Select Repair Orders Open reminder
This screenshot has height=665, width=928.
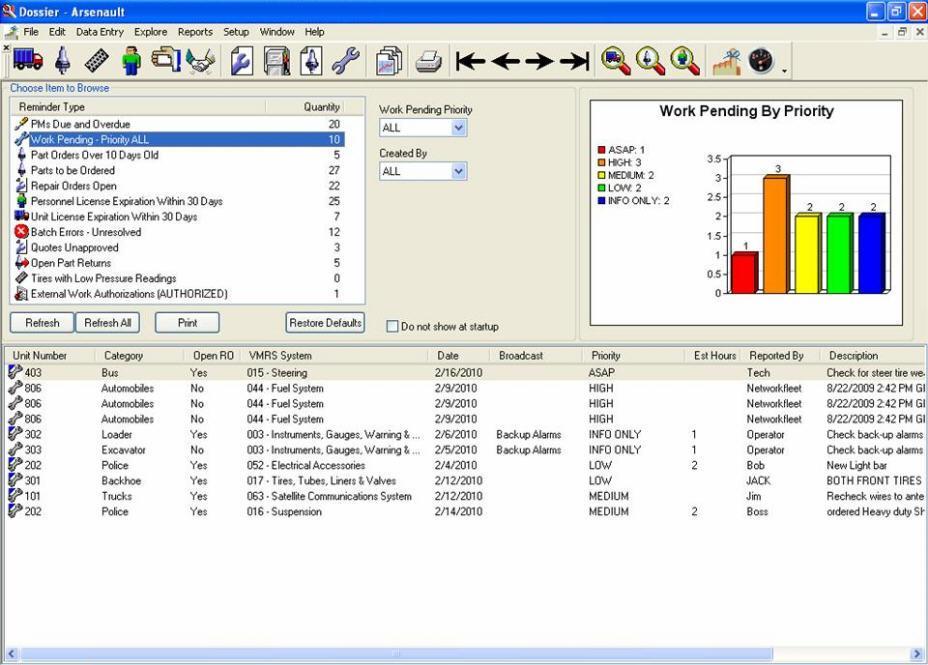click(178, 186)
